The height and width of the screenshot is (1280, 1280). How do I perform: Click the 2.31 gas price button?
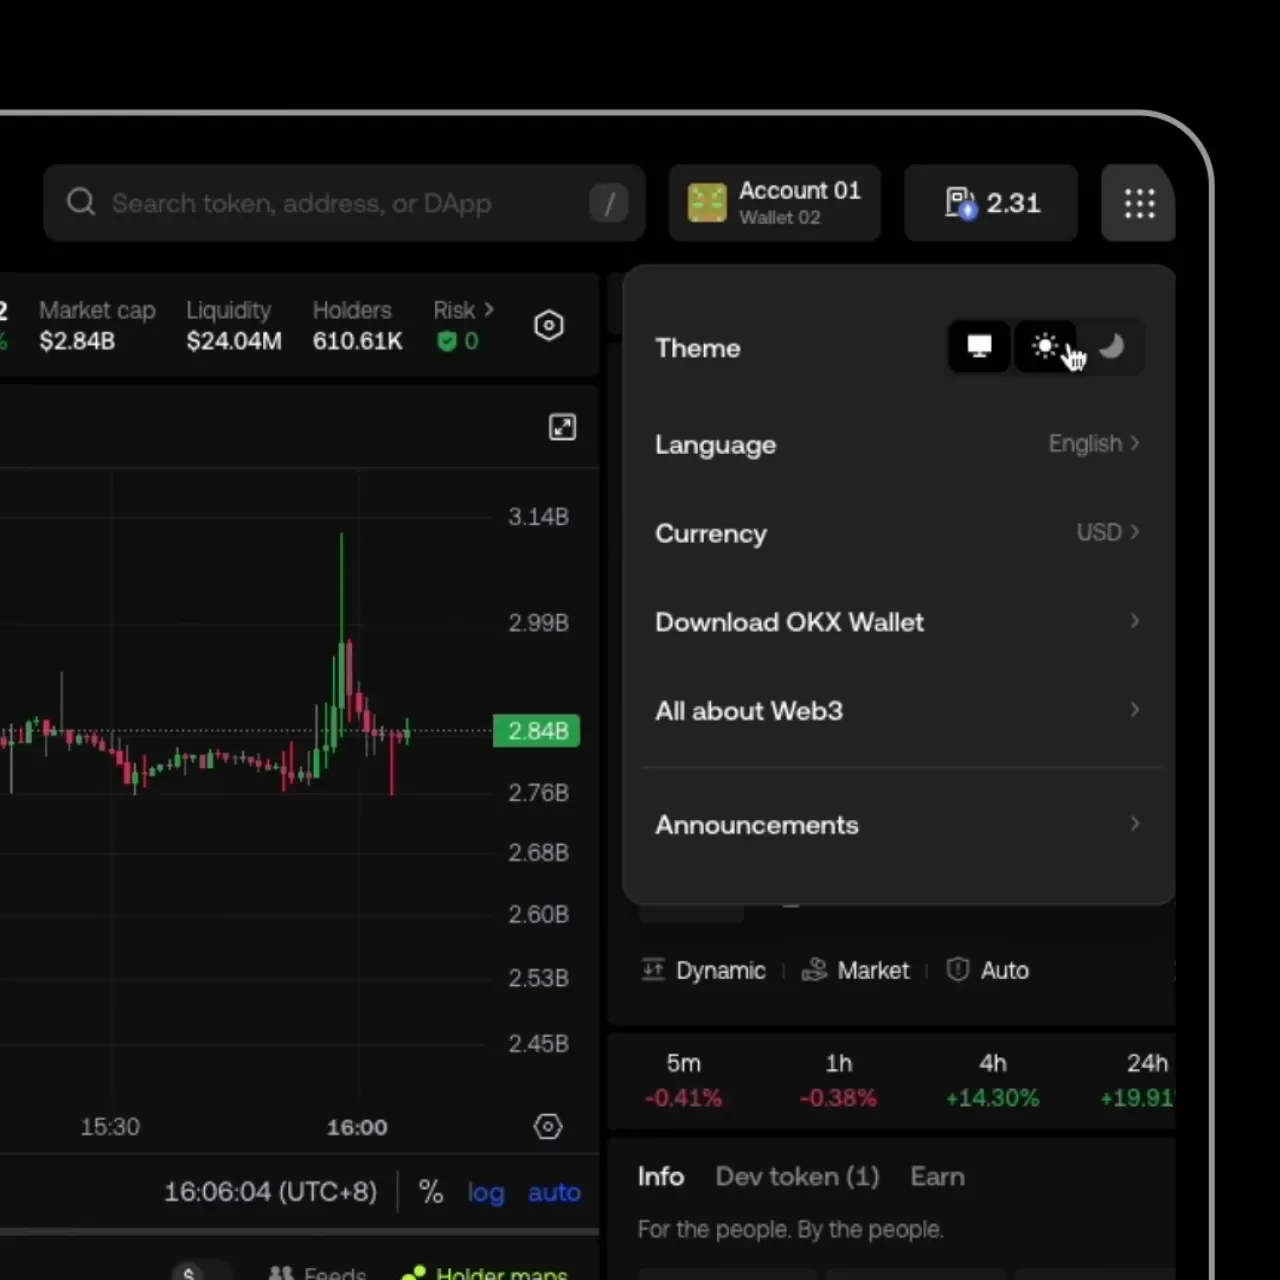pyautogui.click(x=991, y=203)
